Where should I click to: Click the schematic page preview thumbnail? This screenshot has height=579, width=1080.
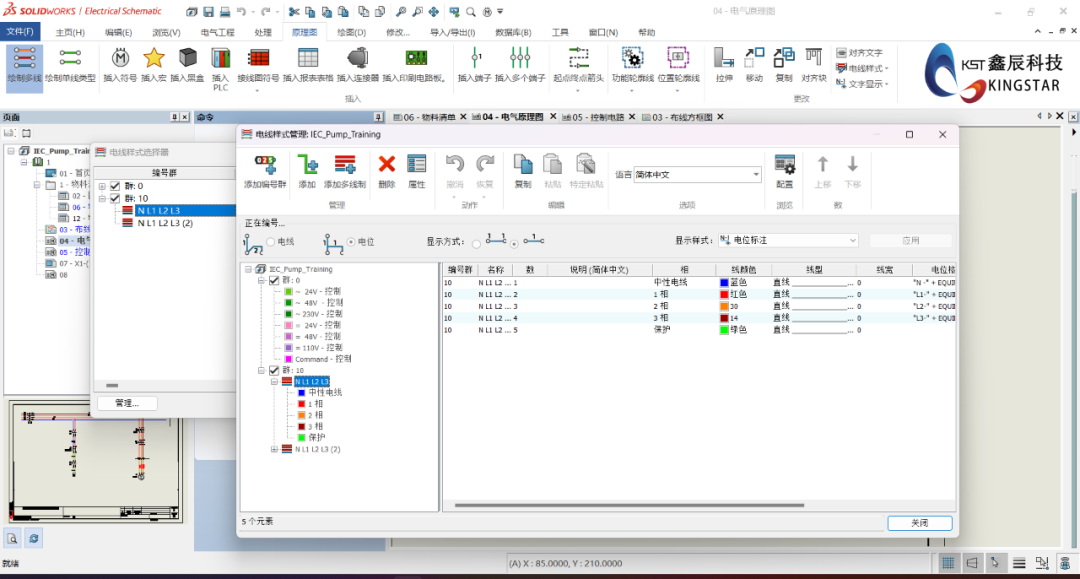96,463
